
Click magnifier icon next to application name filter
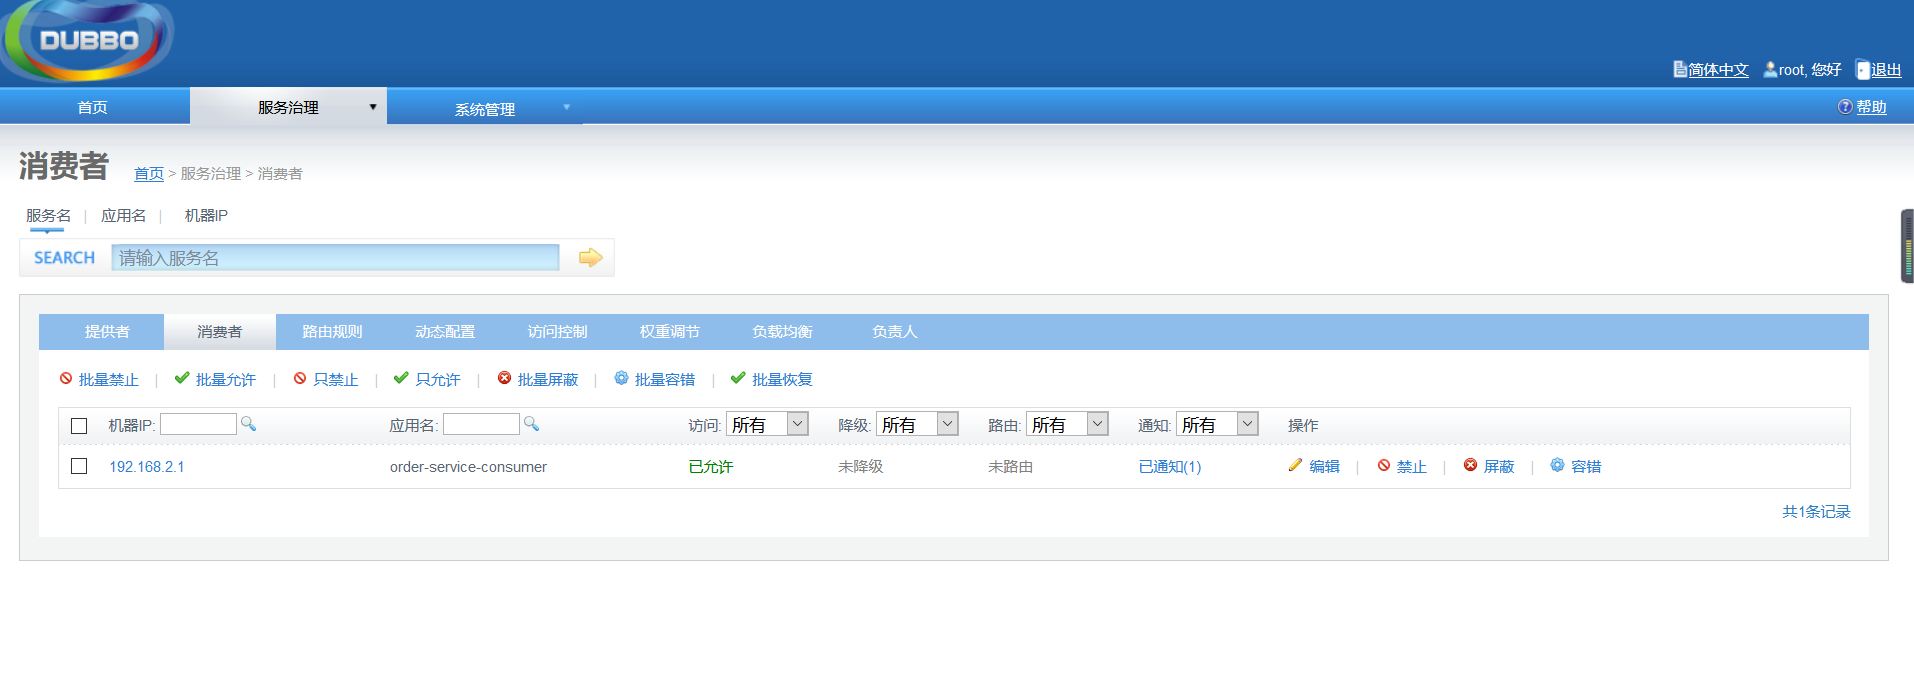[x=532, y=424]
